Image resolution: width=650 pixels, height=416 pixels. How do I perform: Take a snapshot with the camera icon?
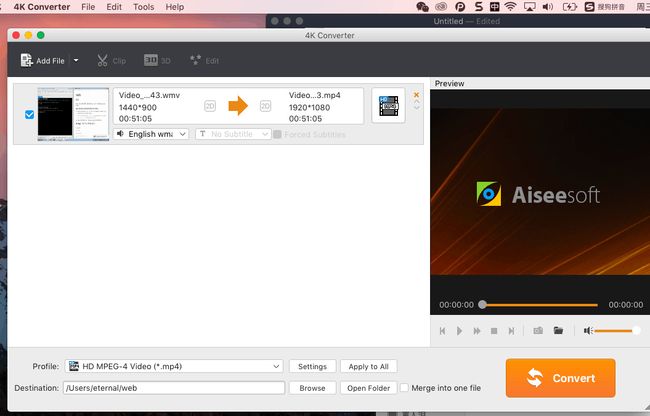538,330
